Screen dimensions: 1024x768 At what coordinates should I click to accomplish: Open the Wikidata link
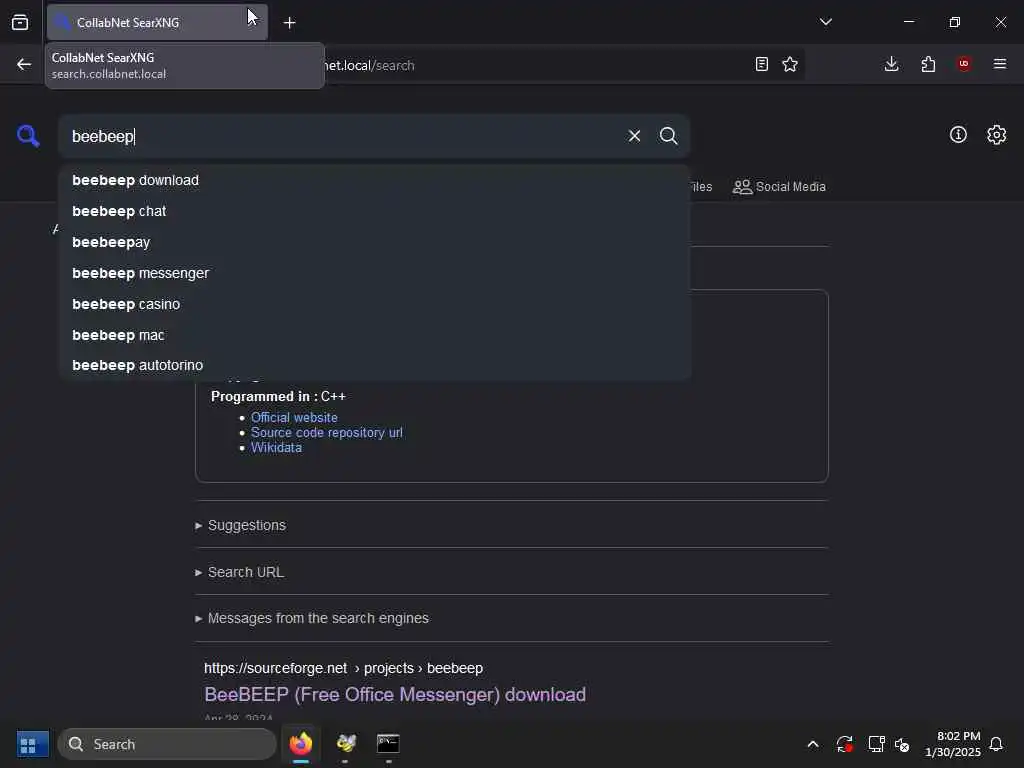pyautogui.click(x=276, y=447)
